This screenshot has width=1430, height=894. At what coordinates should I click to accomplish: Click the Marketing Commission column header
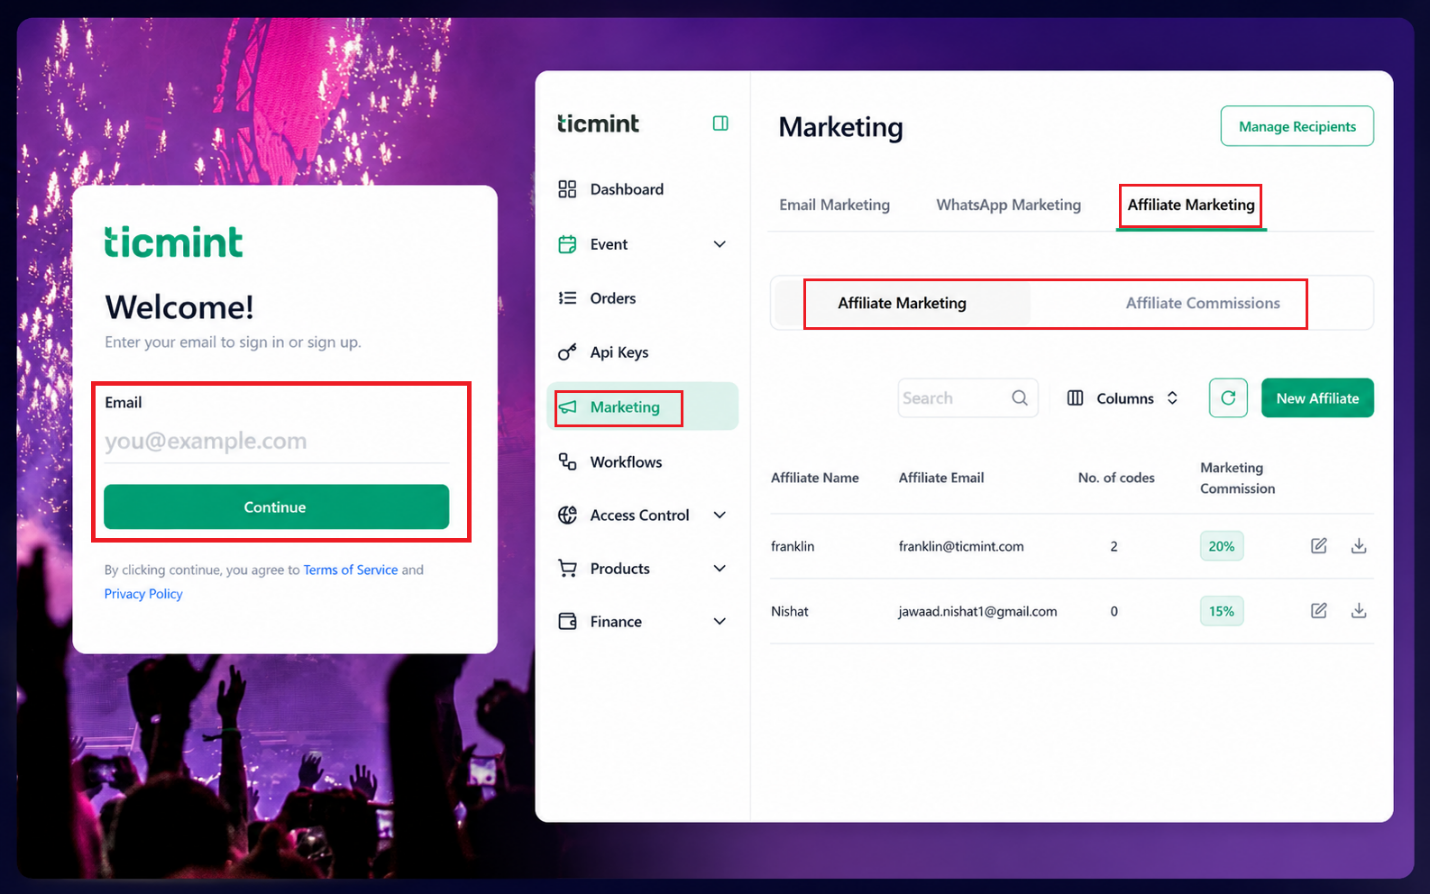click(1237, 478)
